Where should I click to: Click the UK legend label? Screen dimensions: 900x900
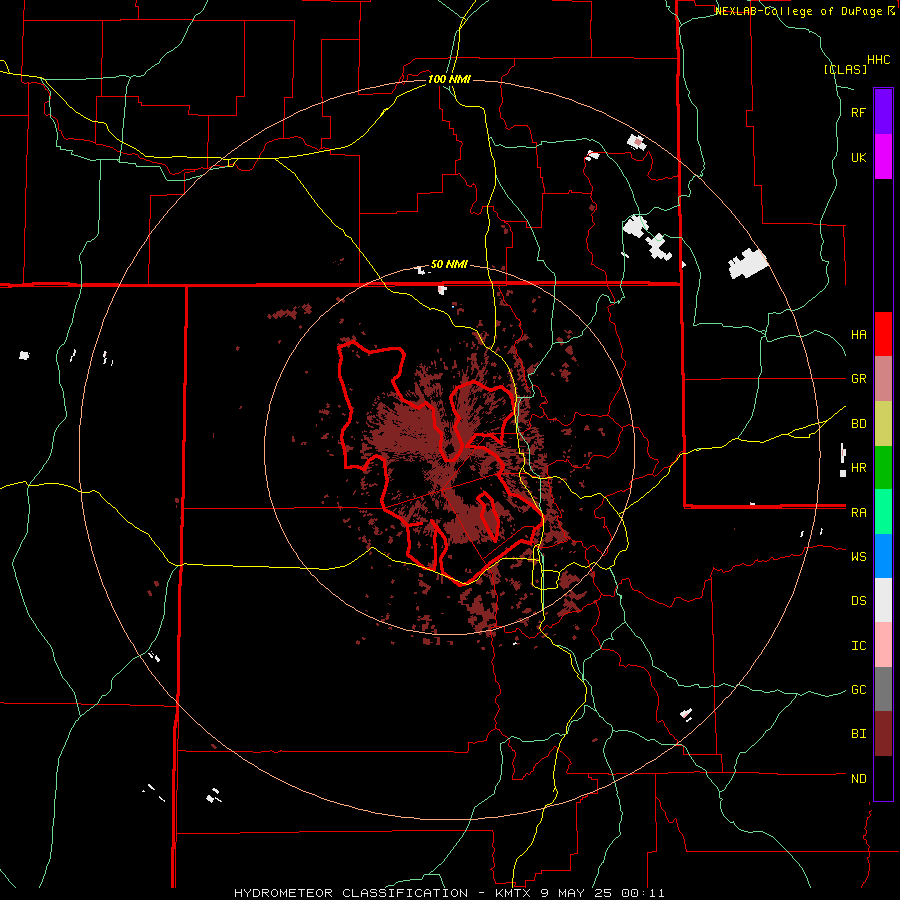point(858,157)
